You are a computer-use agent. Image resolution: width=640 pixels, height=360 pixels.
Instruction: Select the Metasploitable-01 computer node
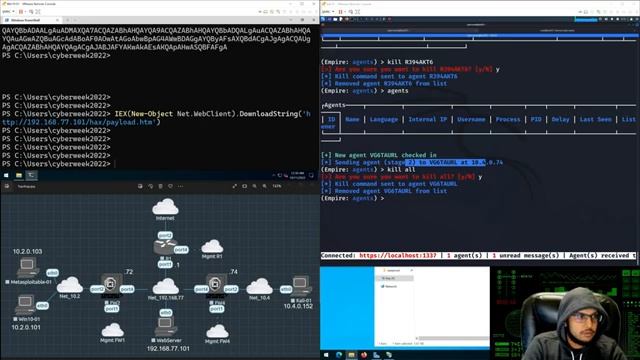[x=28, y=267]
